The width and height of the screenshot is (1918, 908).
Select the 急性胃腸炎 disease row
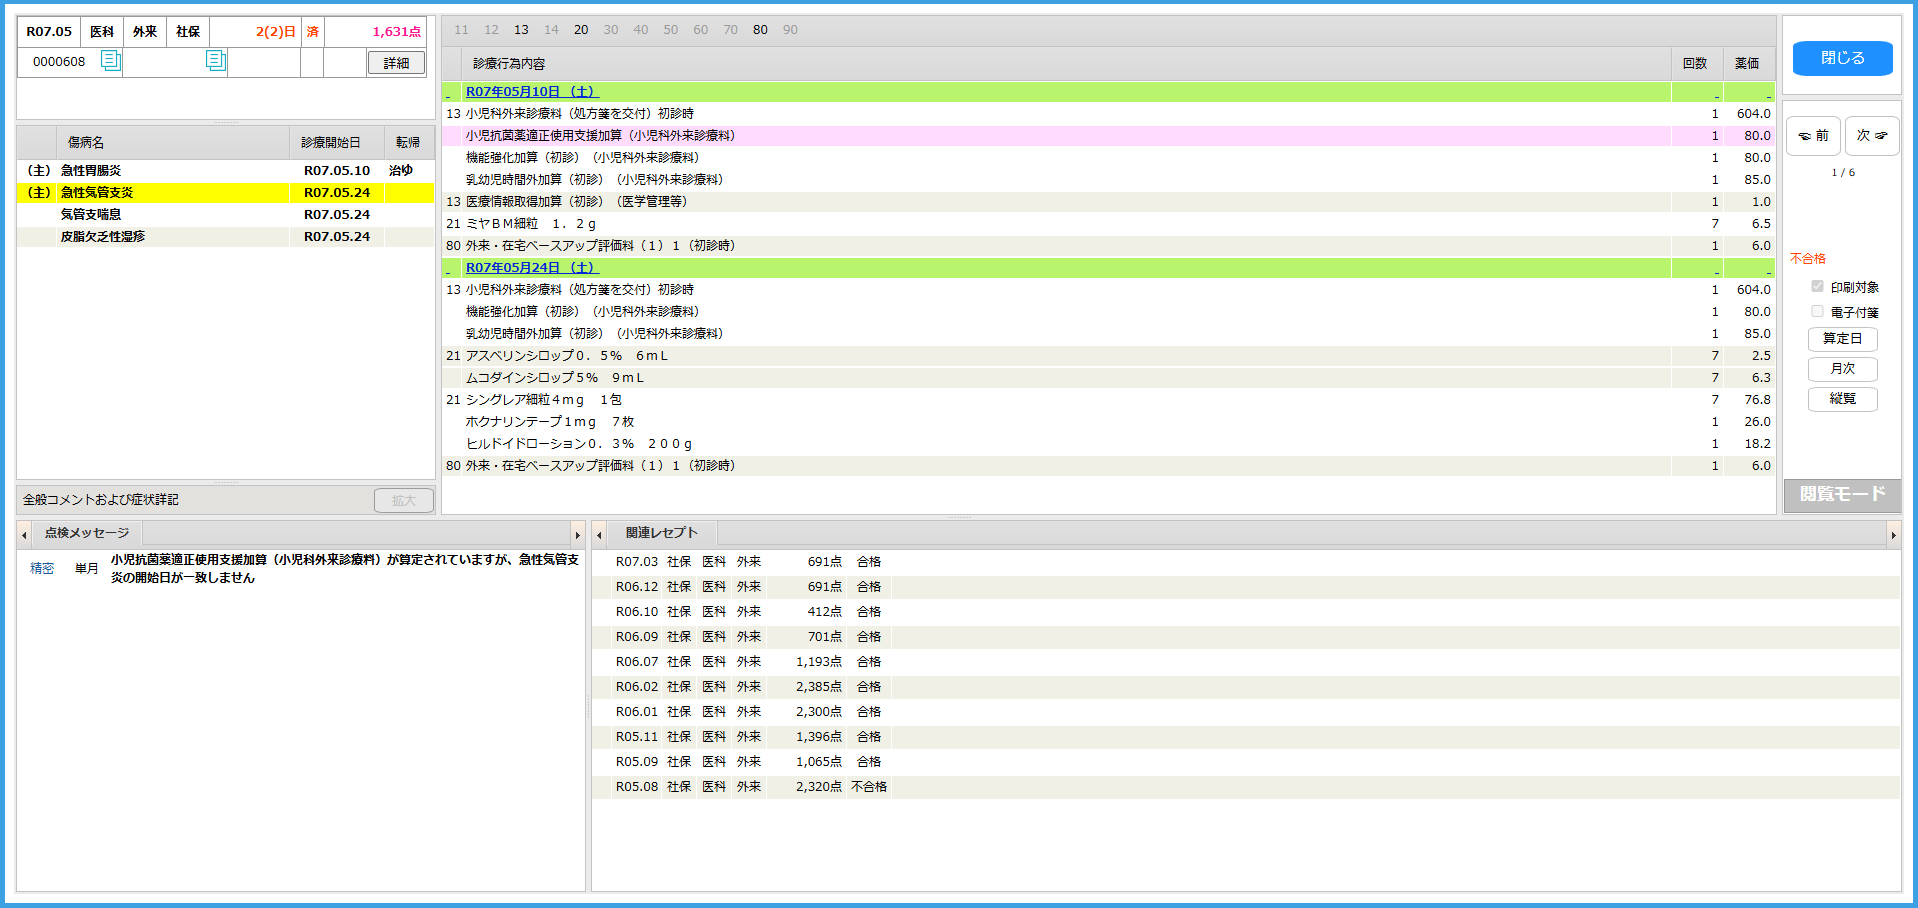(226, 171)
